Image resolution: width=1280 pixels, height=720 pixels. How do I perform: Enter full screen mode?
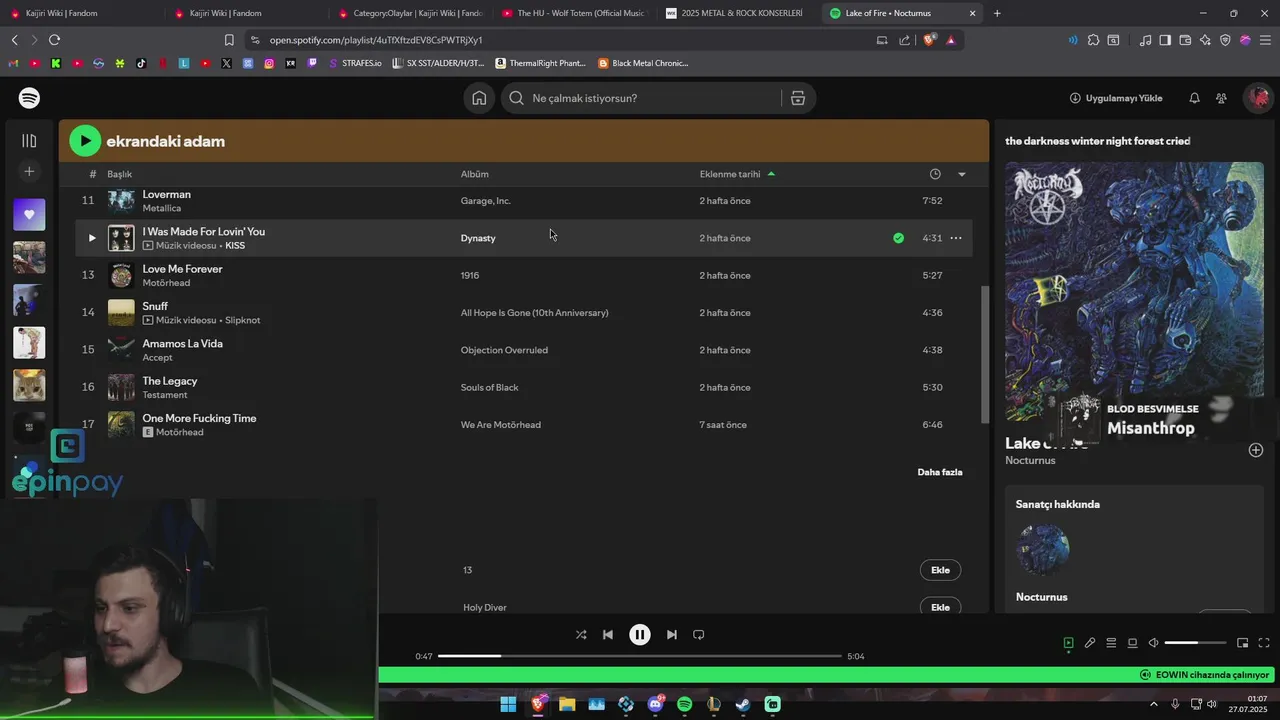(x=1264, y=643)
